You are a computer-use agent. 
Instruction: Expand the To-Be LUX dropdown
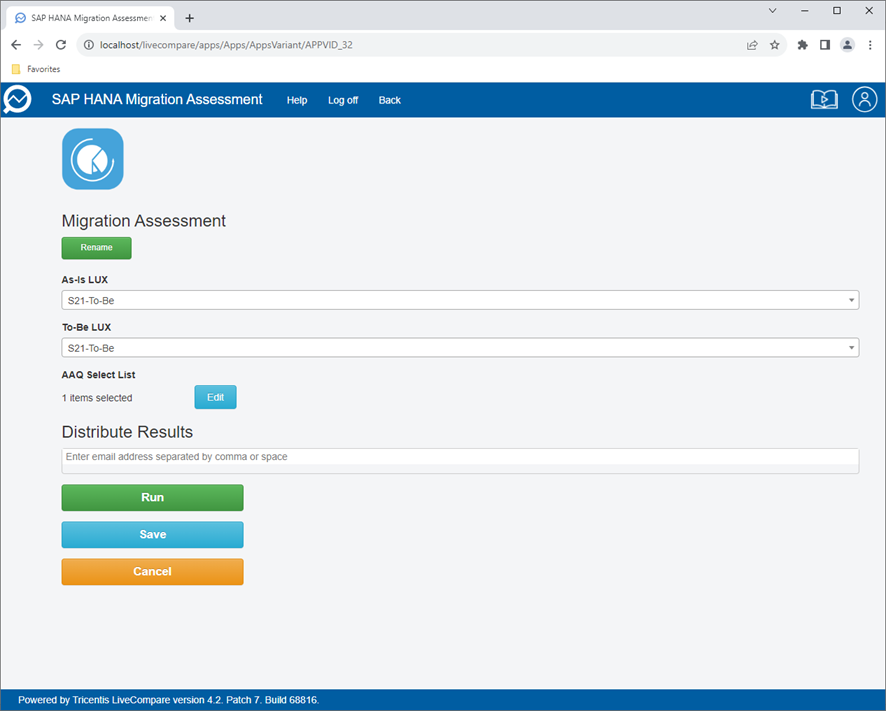click(x=460, y=348)
